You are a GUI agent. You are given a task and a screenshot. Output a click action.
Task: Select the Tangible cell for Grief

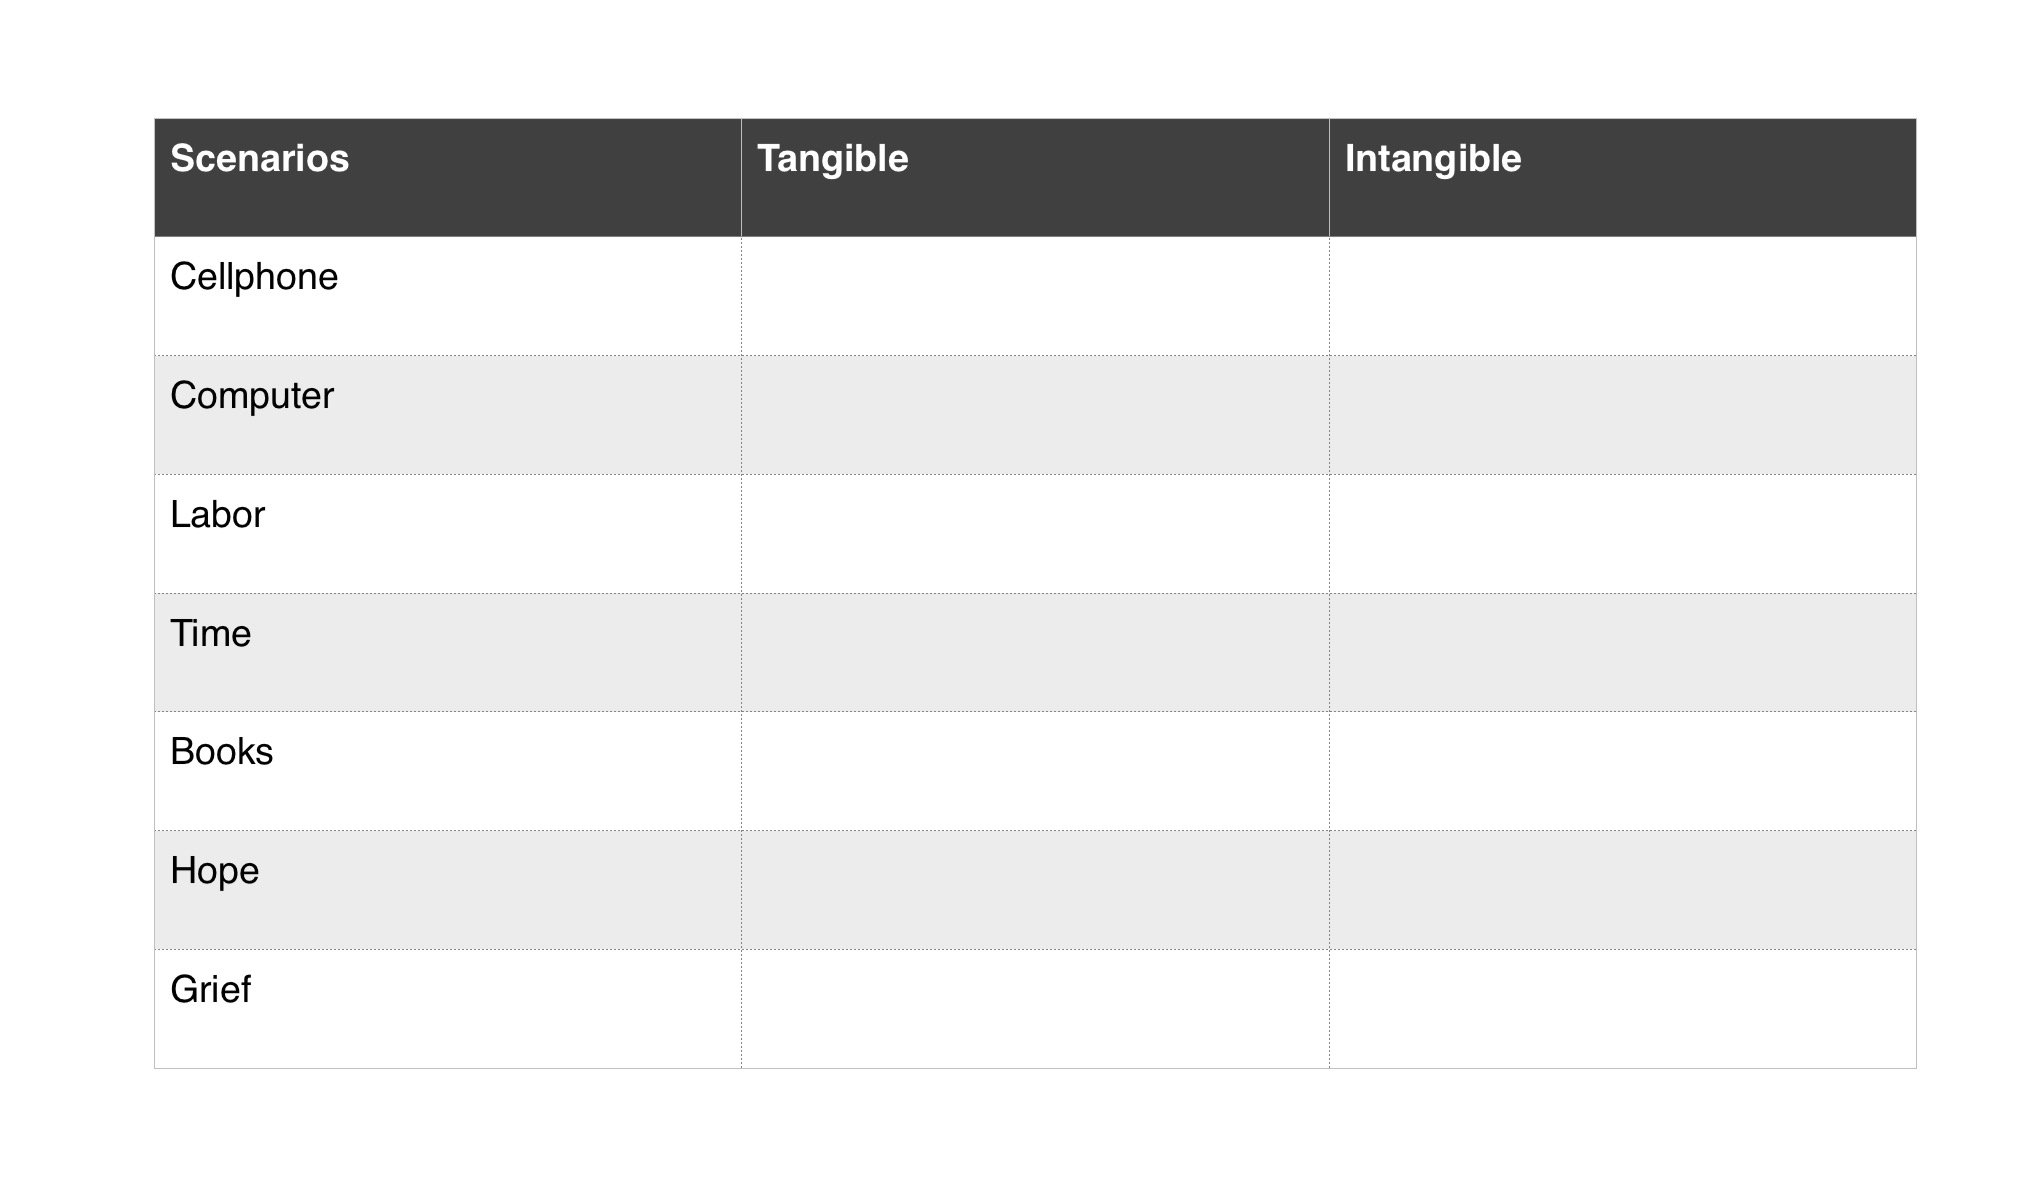tap(1034, 1008)
